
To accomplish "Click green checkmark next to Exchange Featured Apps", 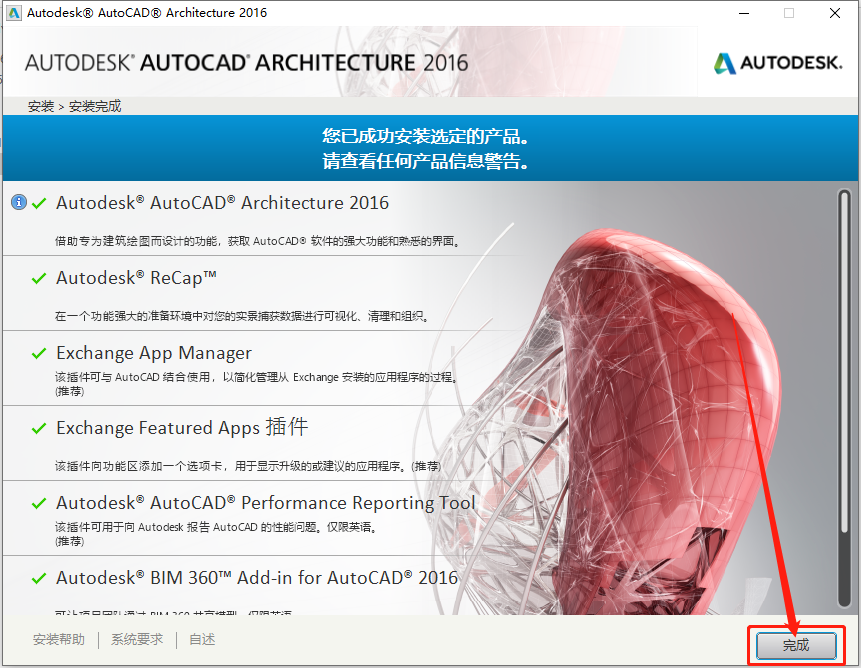I will [39, 428].
